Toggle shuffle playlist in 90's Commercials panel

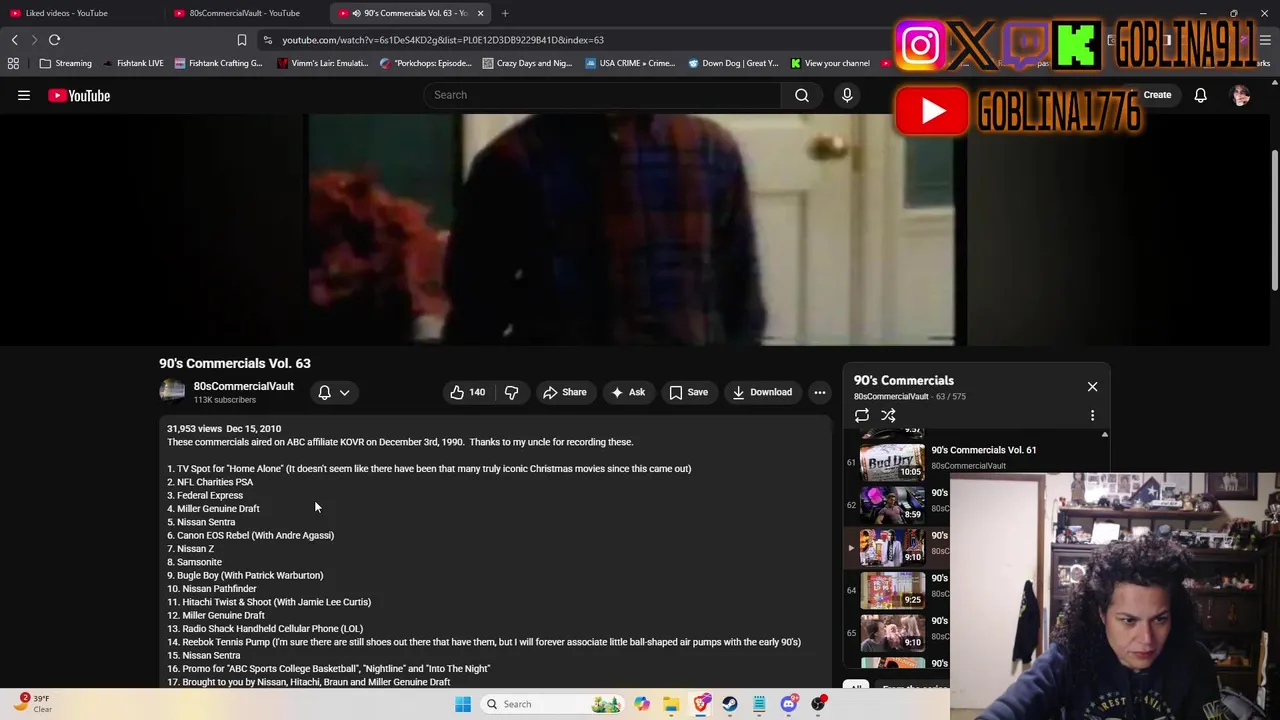[888, 415]
